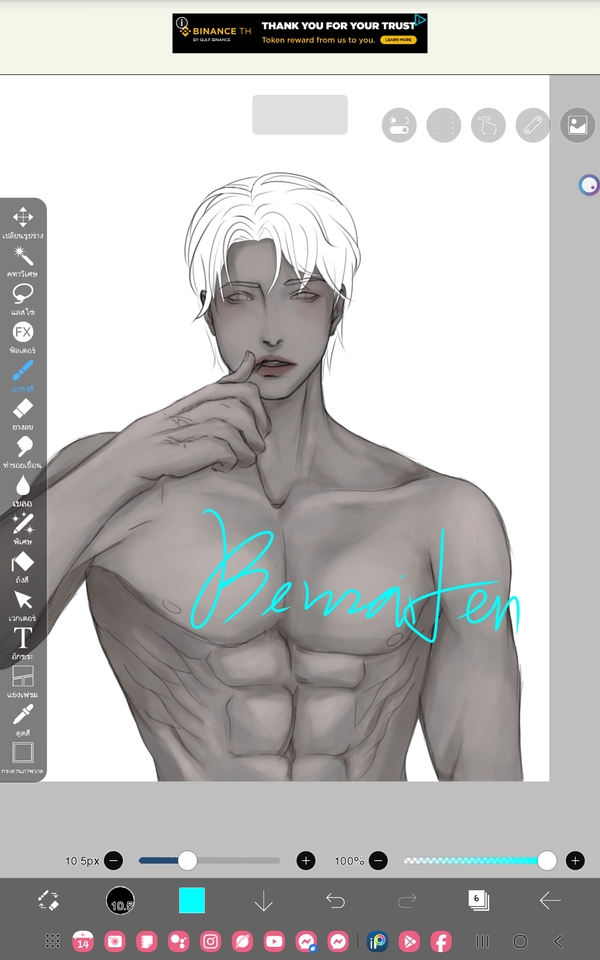Open the toggle switches settings button
This screenshot has width=600, height=960.
click(399, 125)
